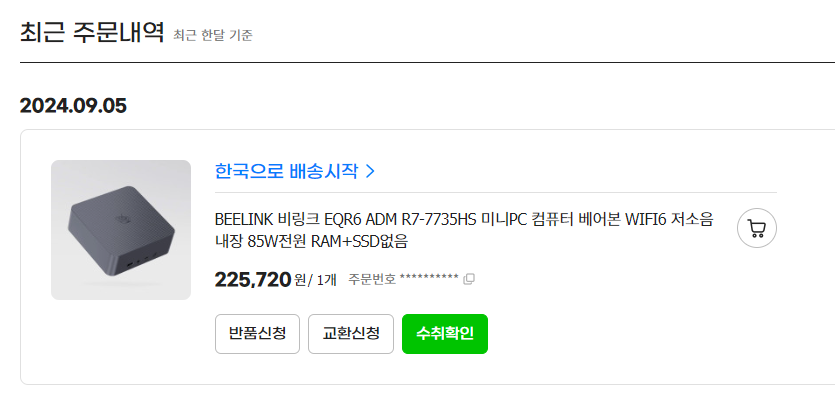The width and height of the screenshot is (835, 411).
Task: Open the mini PC product thumbnail
Action: (x=121, y=230)
